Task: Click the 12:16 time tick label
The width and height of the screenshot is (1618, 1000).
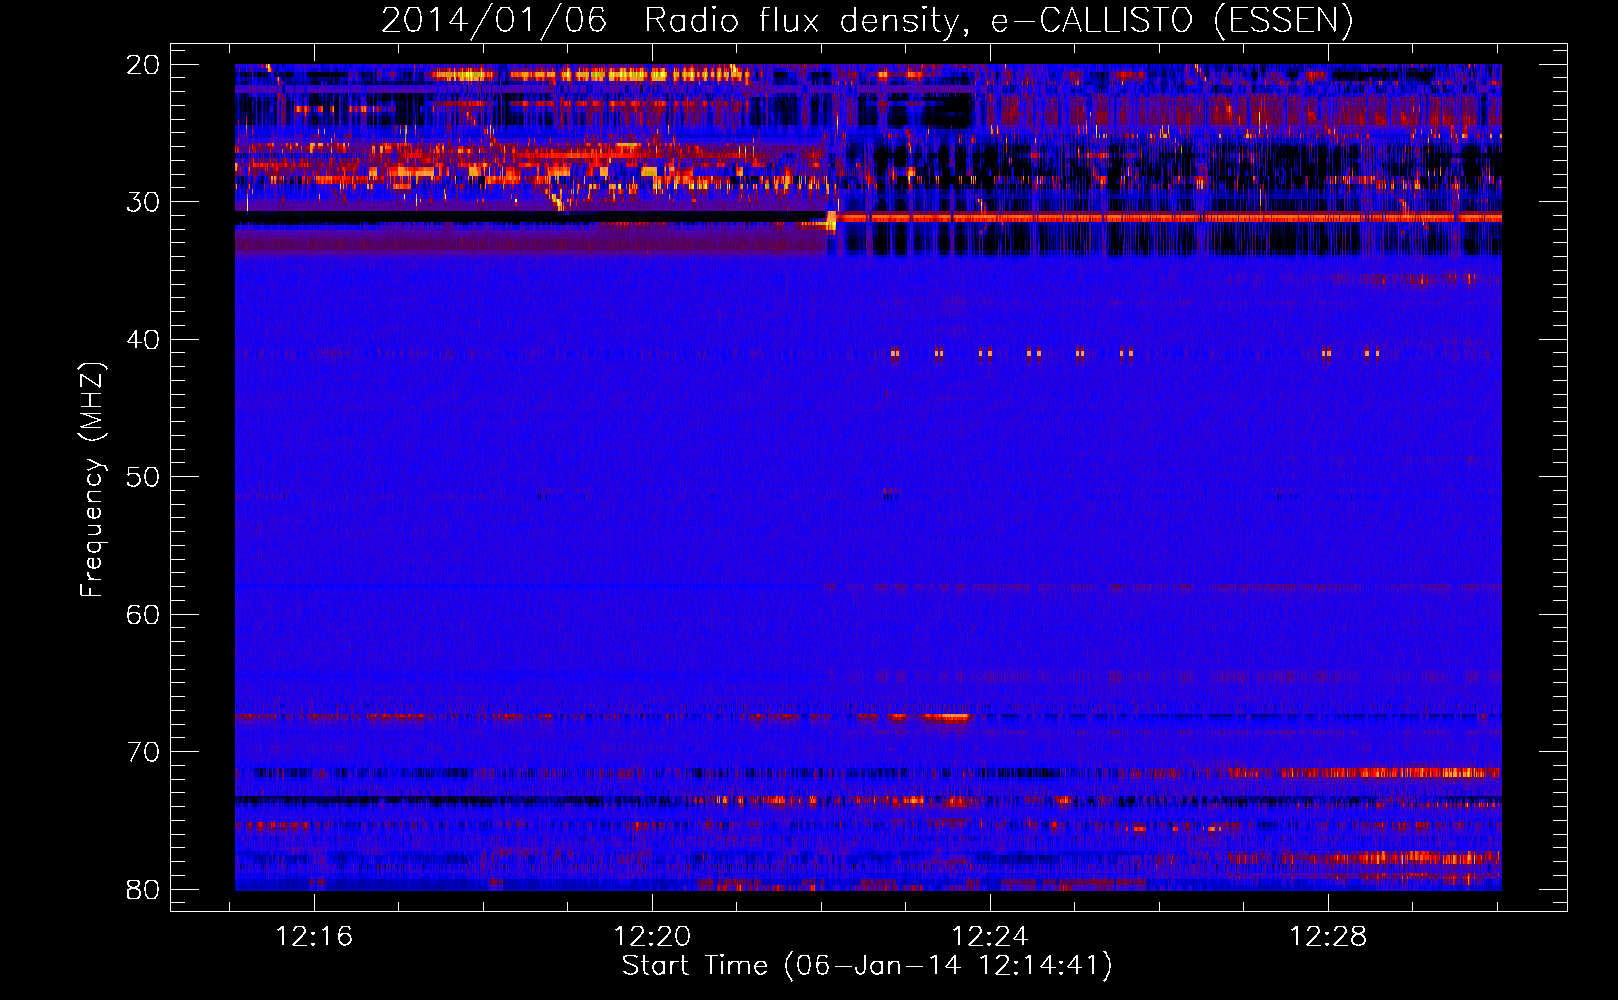Action: [x=314, y=937]
